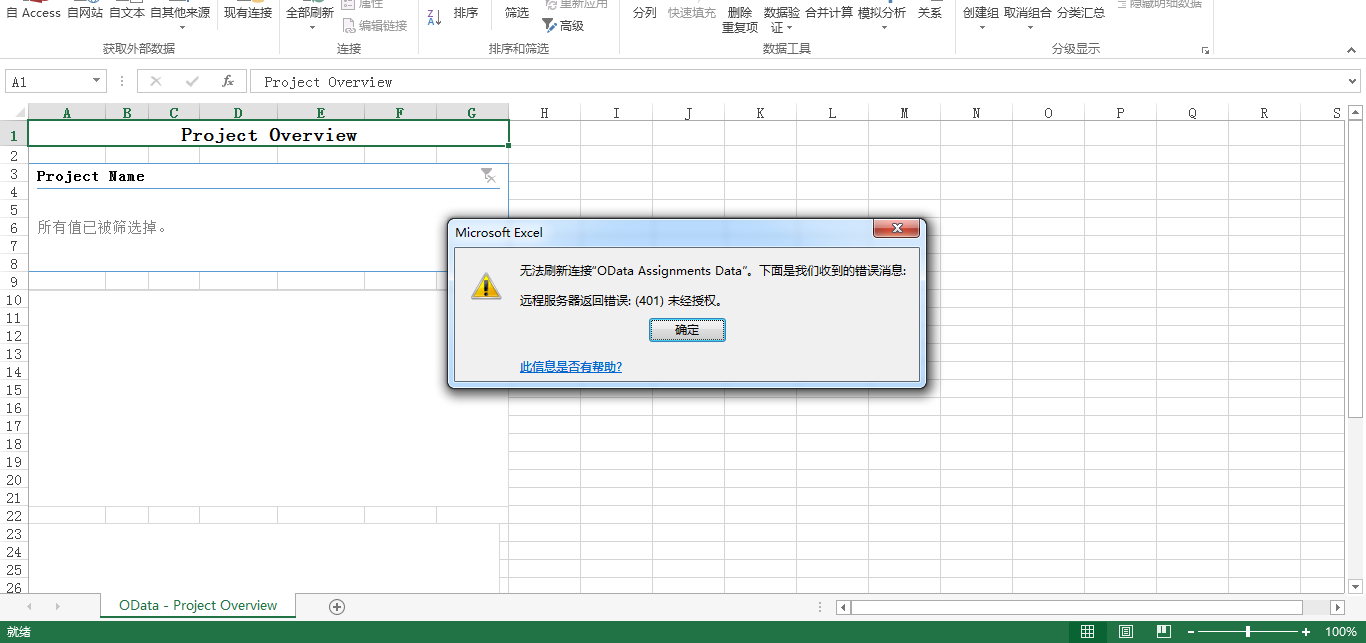Go to the next sheet with the right tab arrow
The width and height of the screenshot is (1366, 643).
point(57,606)
